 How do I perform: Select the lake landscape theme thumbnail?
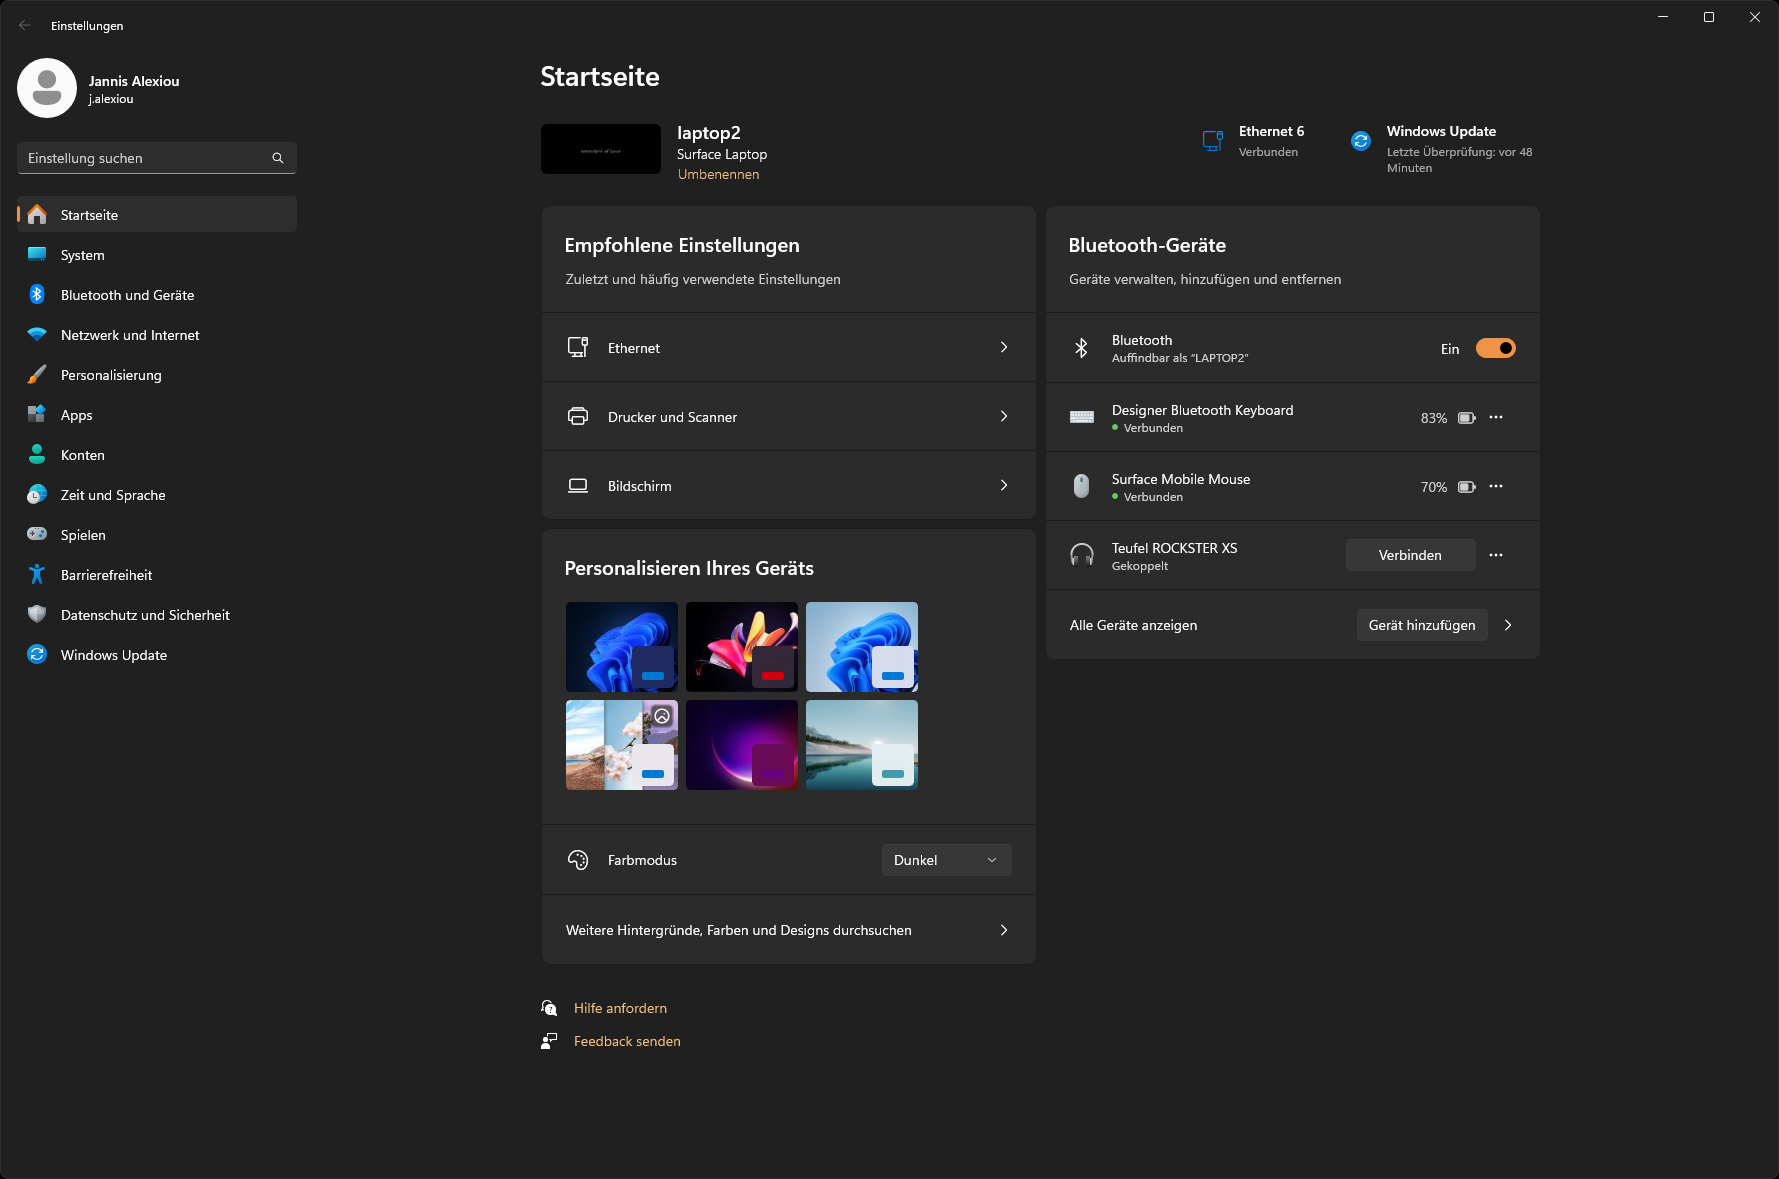click(x=862, y=745)
